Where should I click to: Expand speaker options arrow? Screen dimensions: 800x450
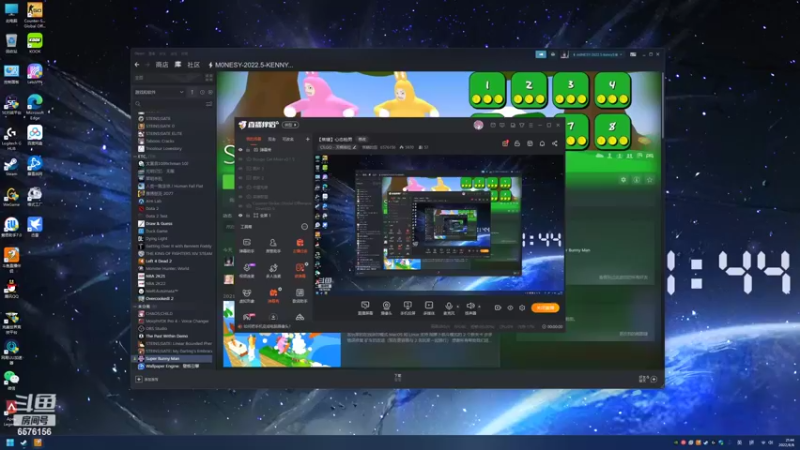479,307
